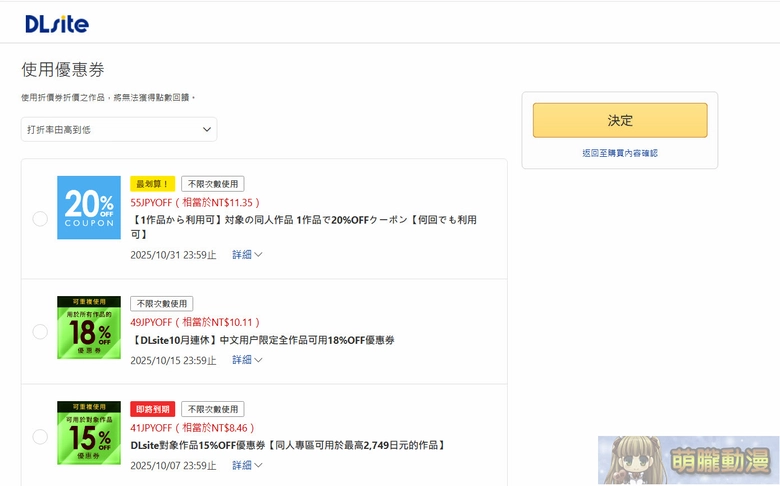
Task: Click the DLsite logo in the header
Action: 56,22
